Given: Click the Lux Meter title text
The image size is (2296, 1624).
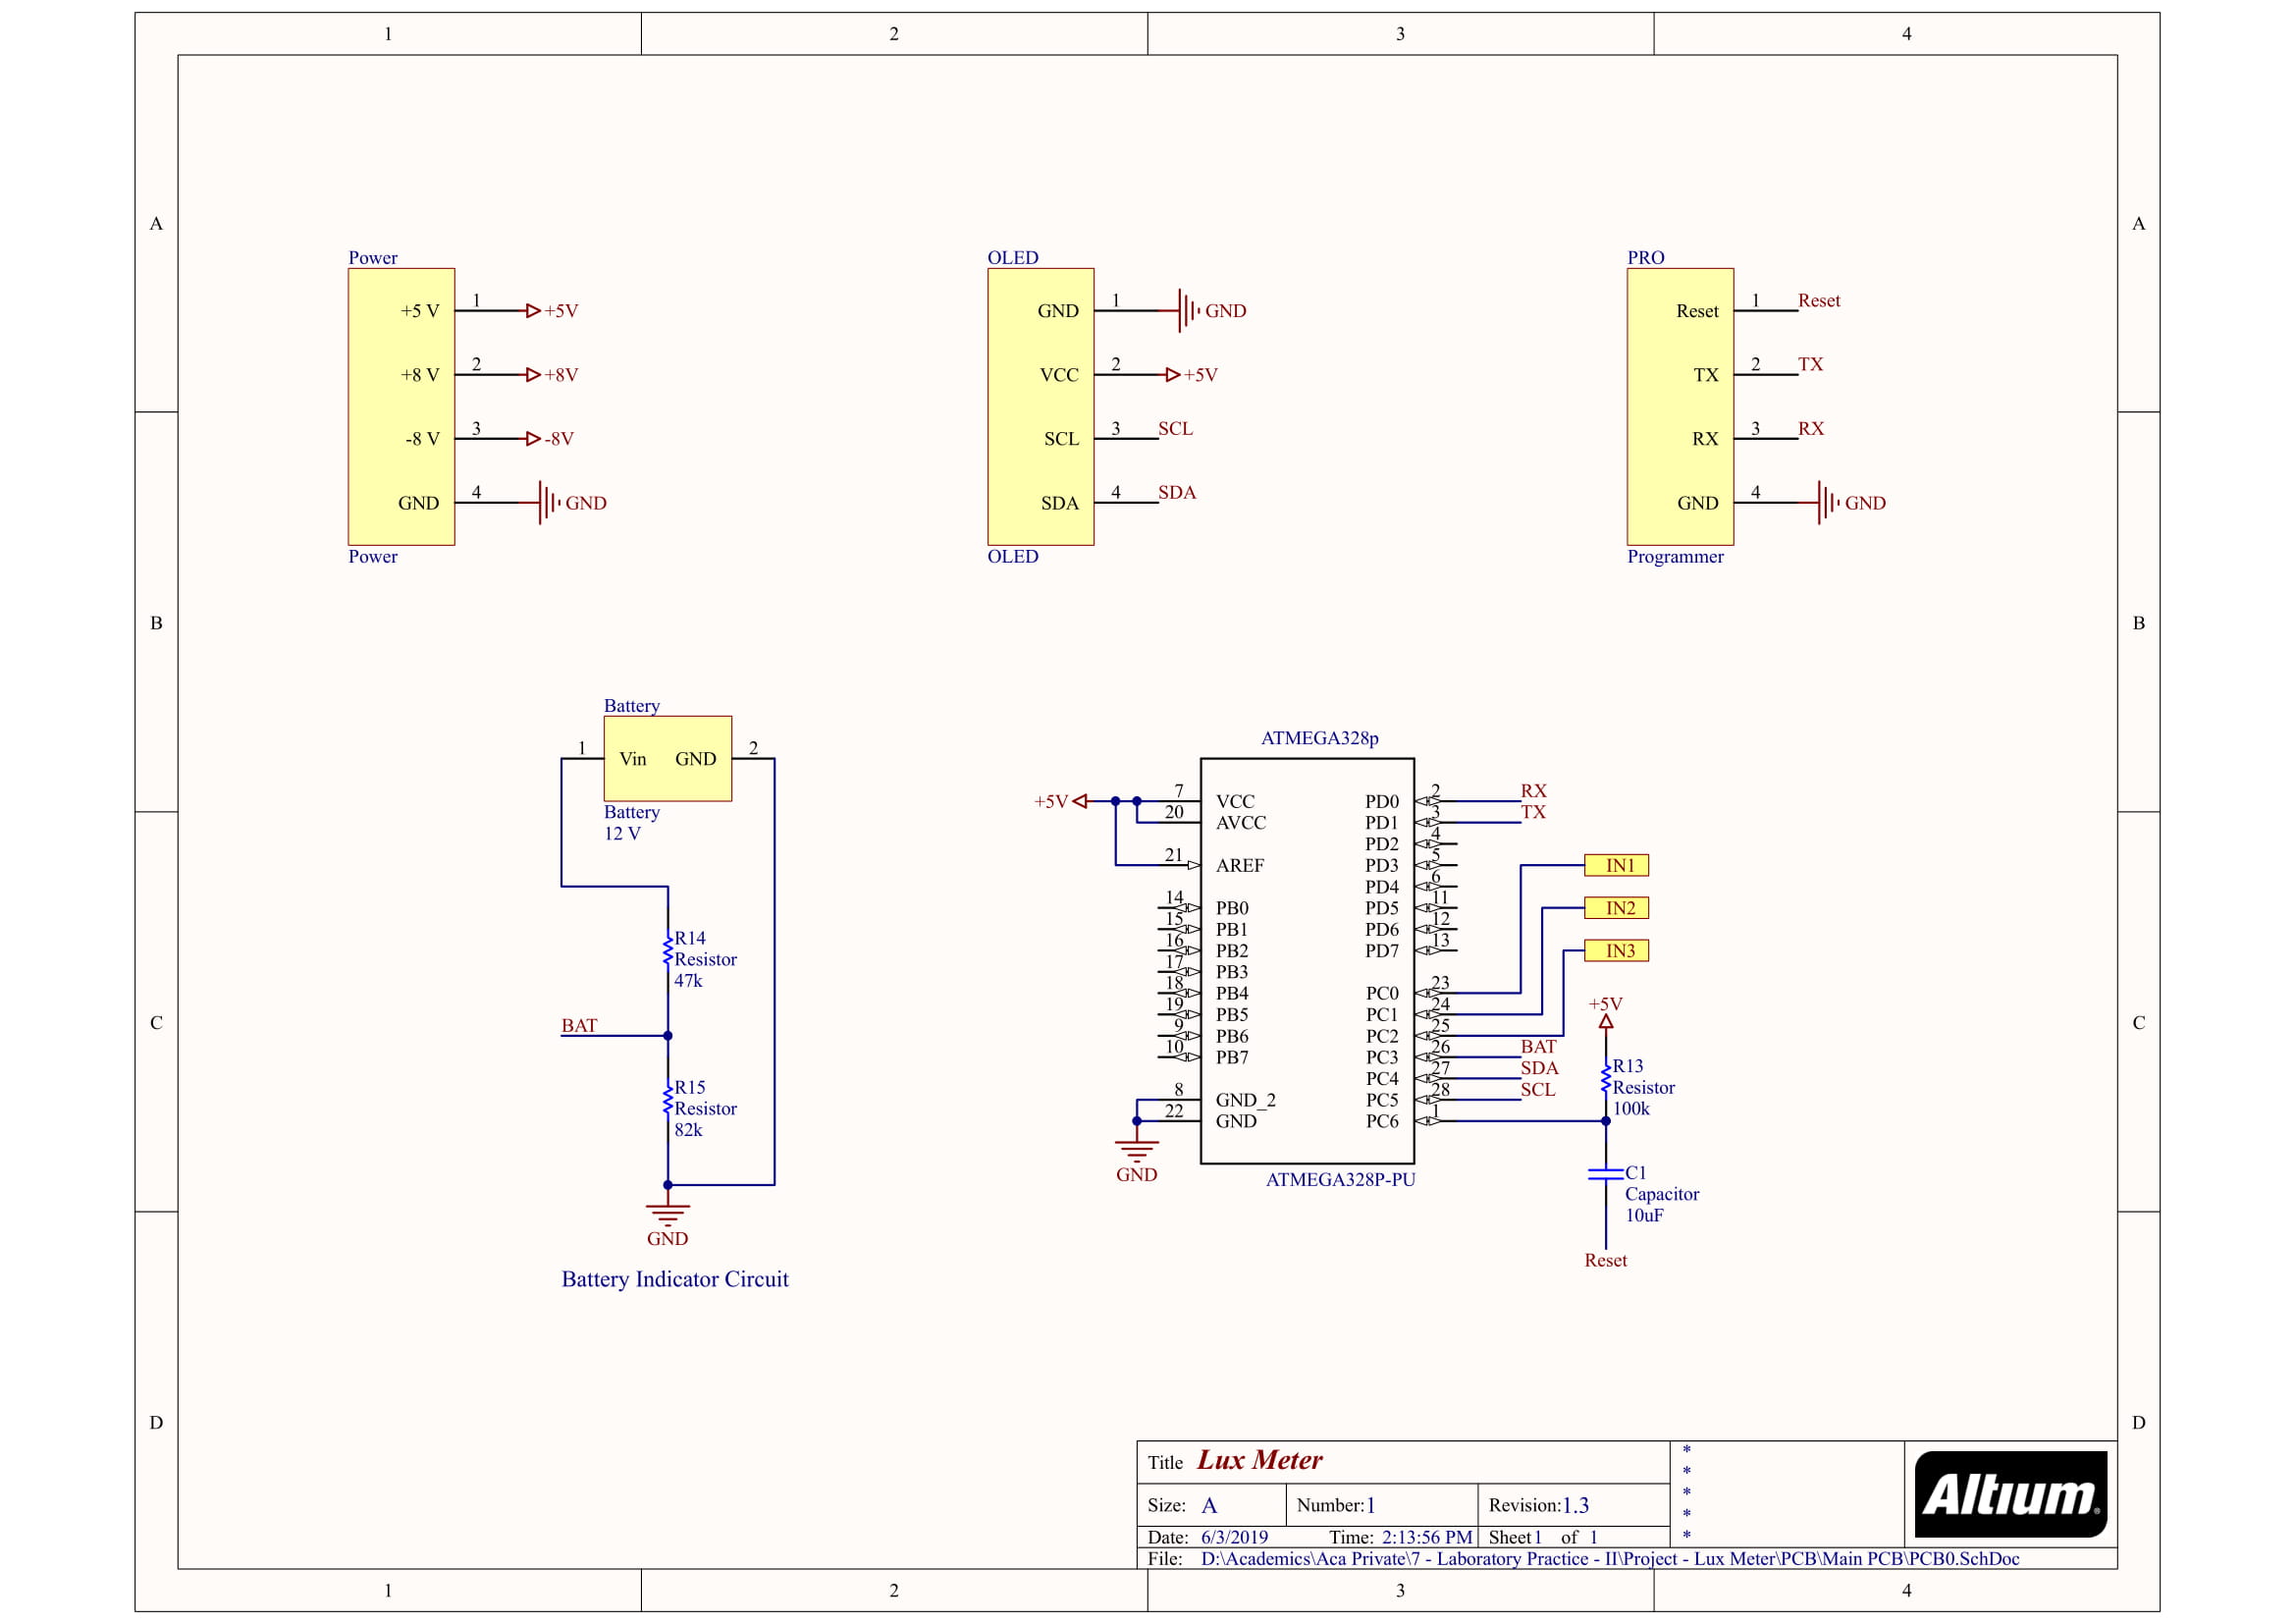Looking at the screenshot, I should coord(1259,1460).
